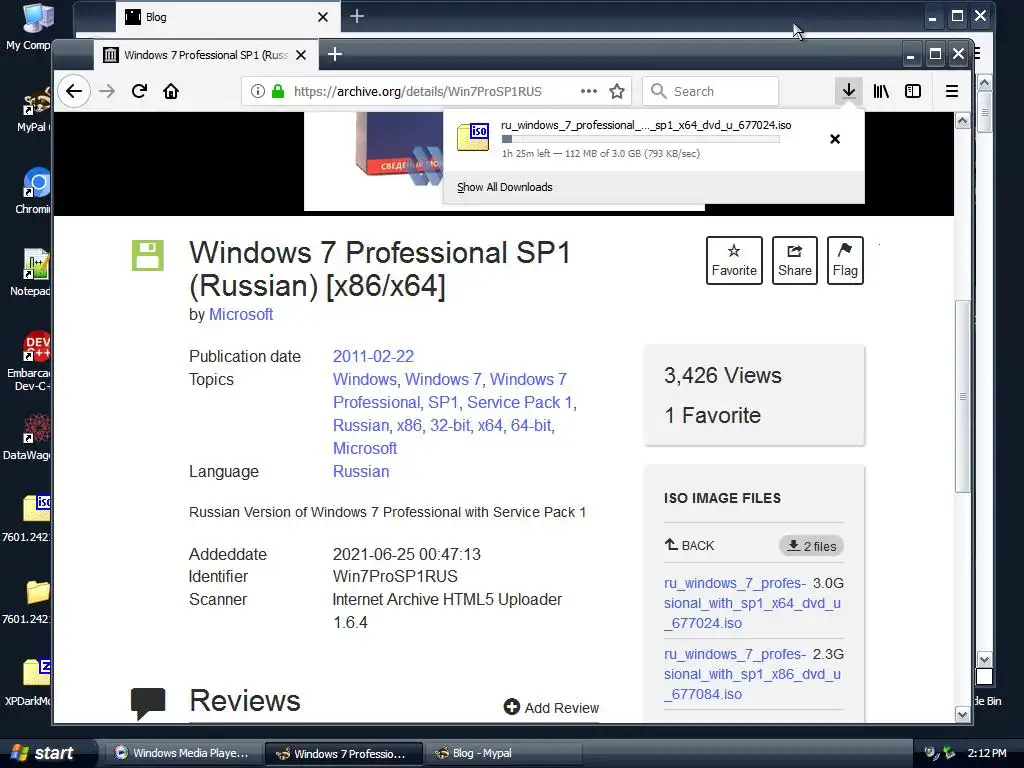Open page actions three-dot menu
1024x768 pixels.
[588, 91]
